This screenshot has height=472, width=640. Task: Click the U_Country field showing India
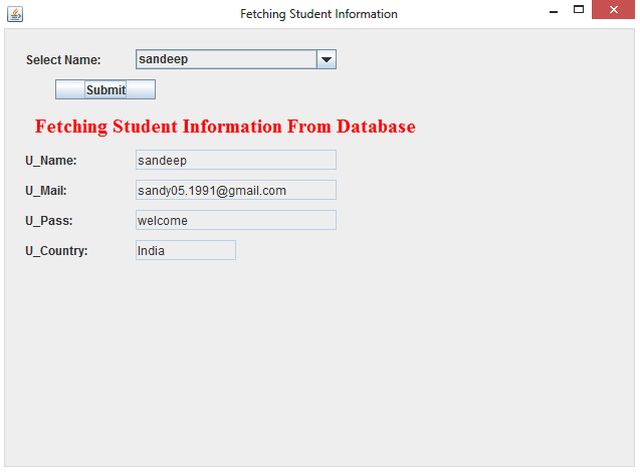click(185, 250)
